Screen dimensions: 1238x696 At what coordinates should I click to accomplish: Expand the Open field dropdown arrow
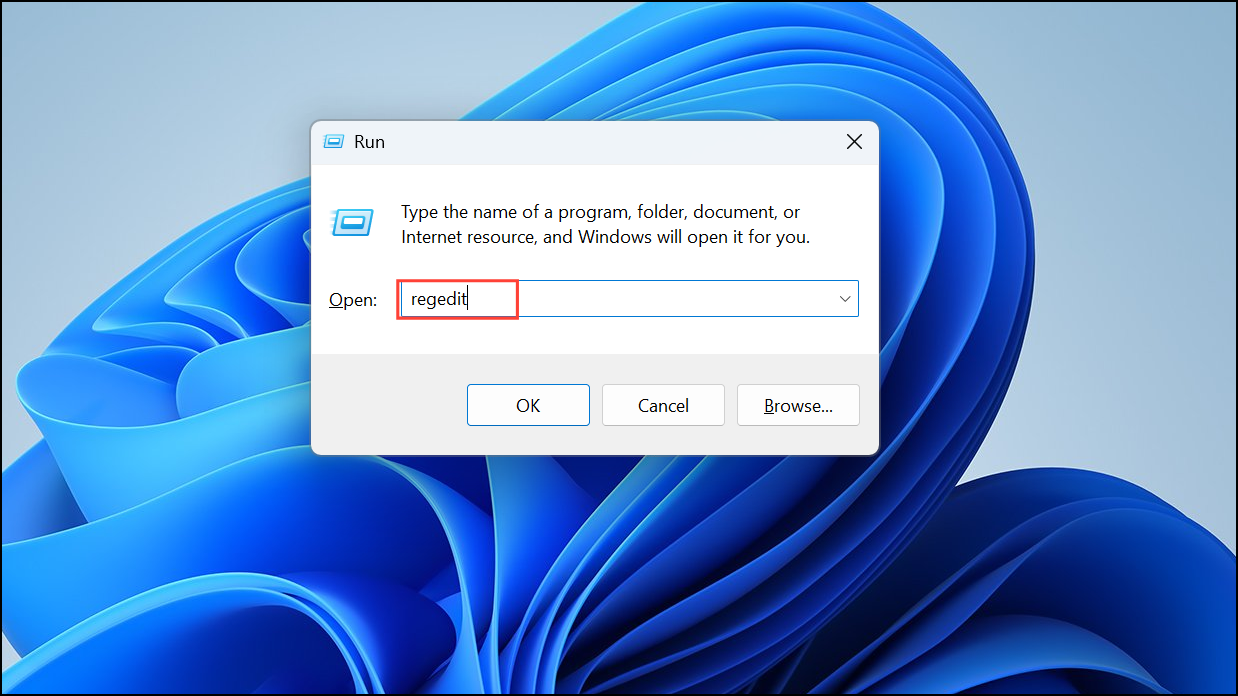845,299
